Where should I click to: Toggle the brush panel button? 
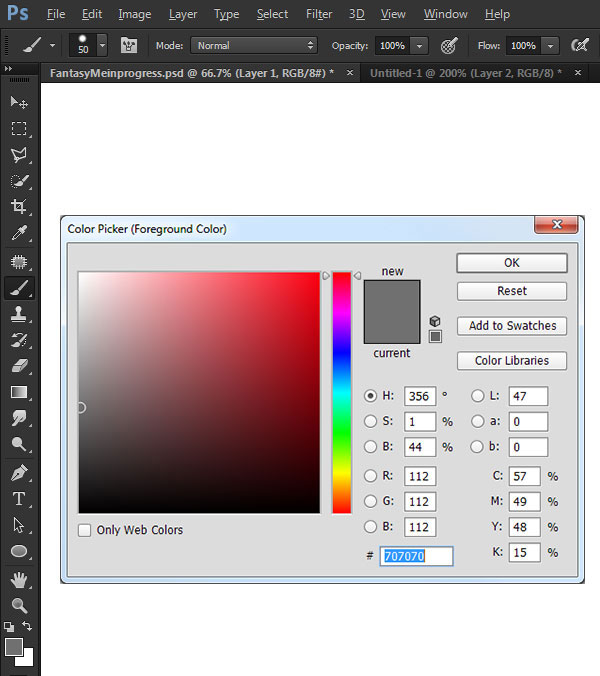[x=129, y=45]
